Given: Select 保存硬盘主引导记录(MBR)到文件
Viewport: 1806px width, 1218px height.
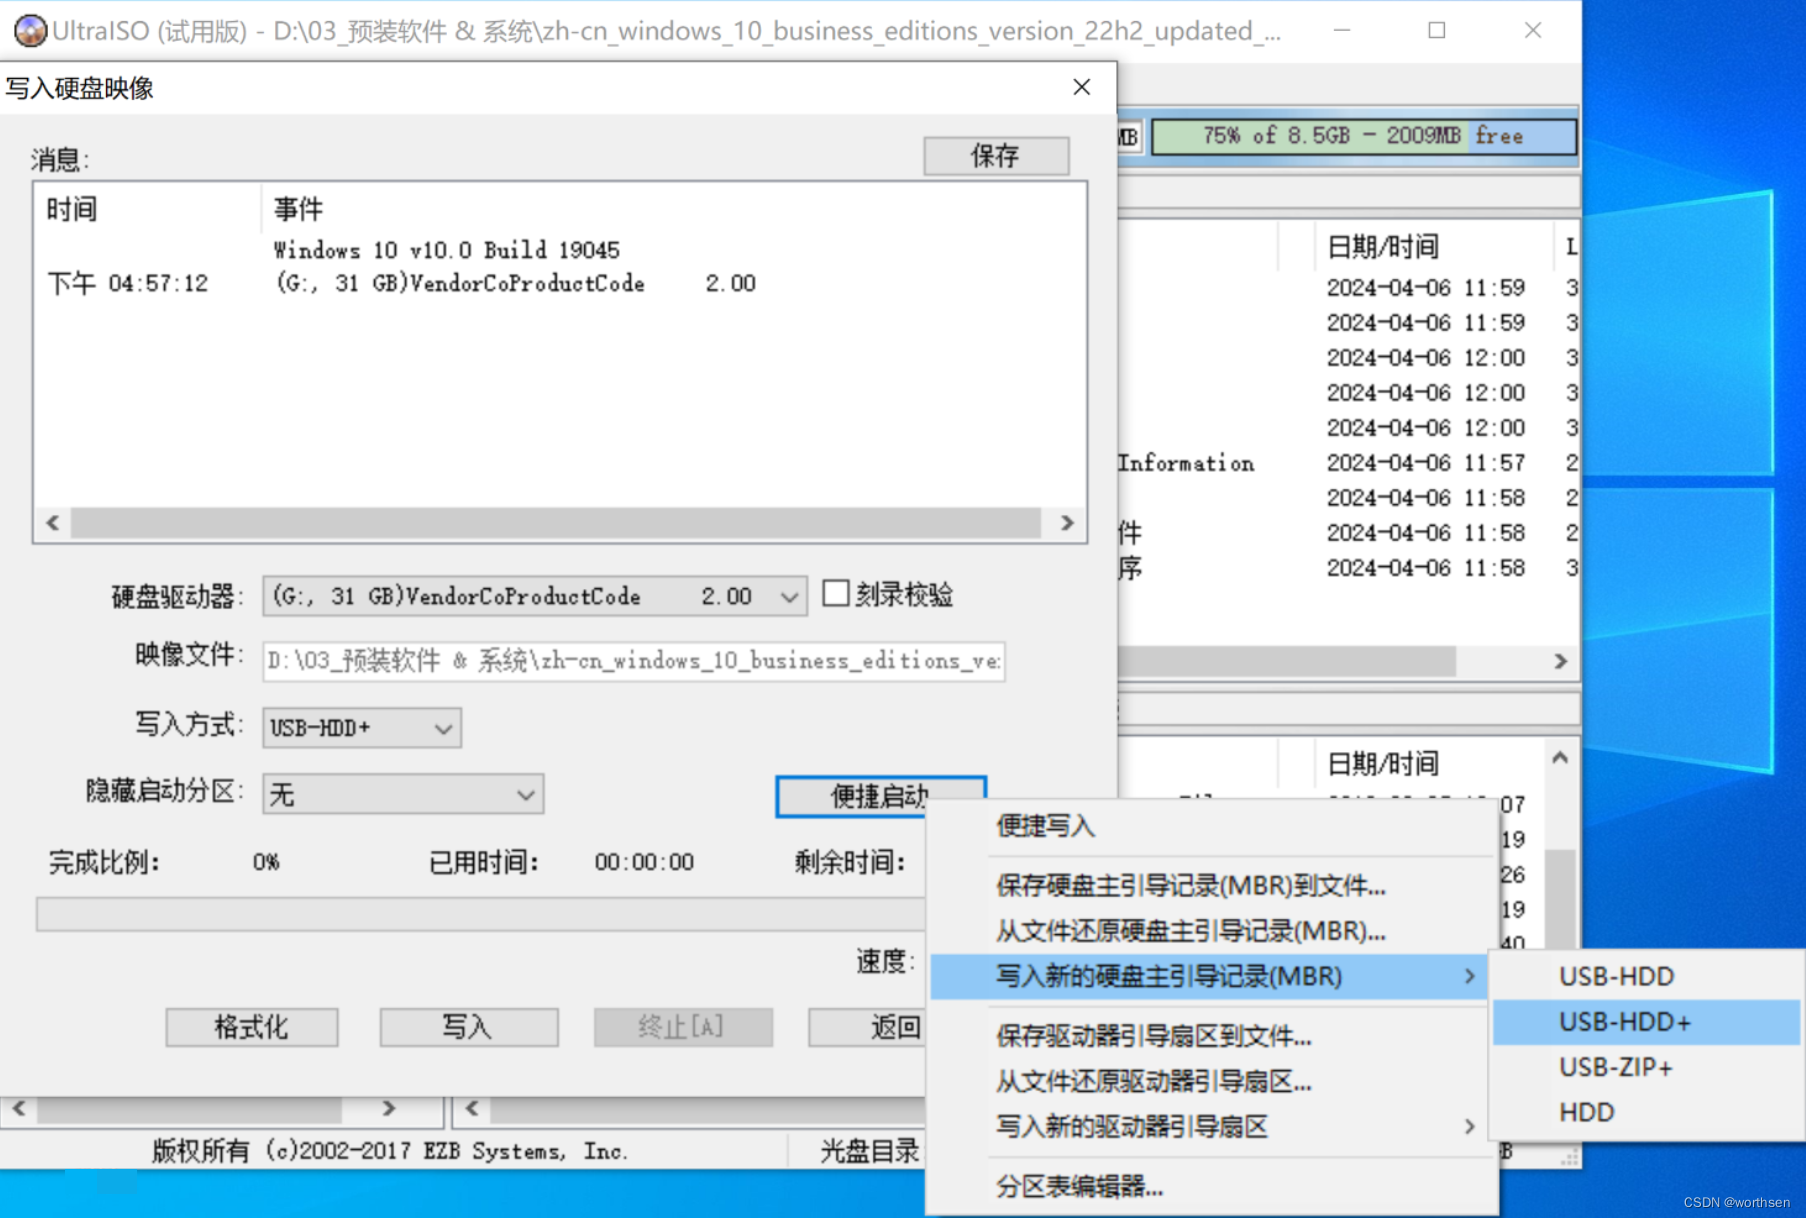Looking at the screenshot, I should tap(1210, 885).
